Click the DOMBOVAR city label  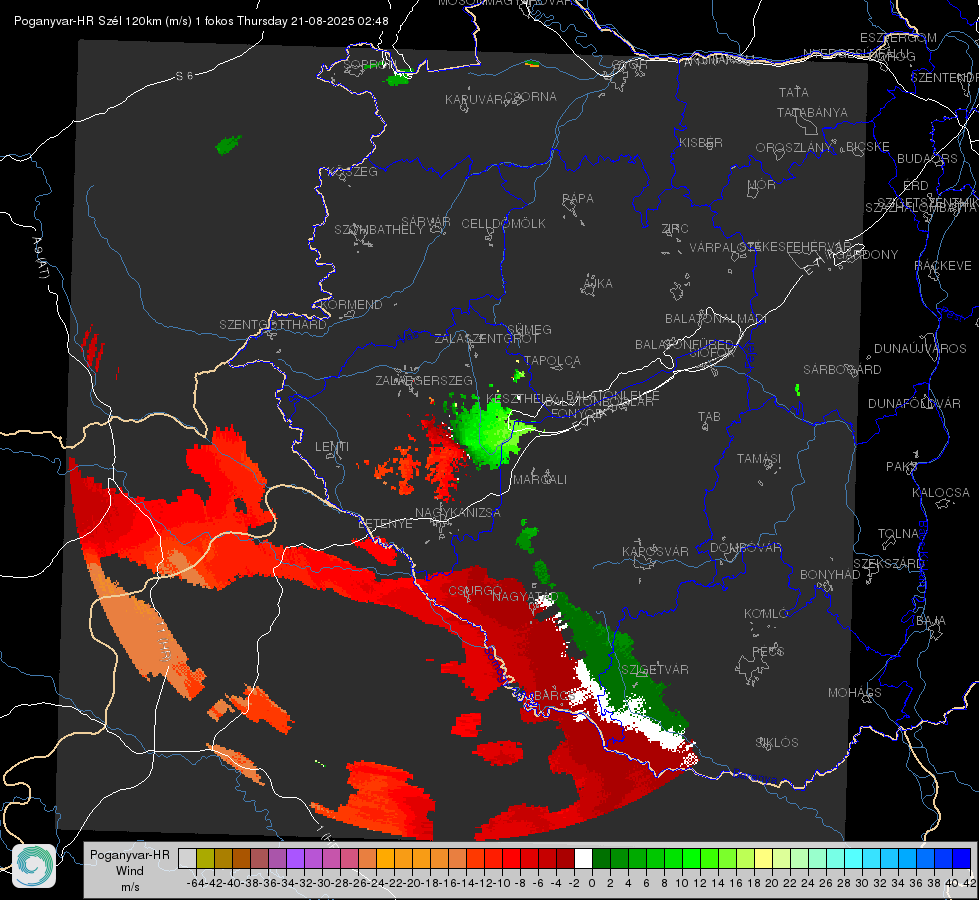745,548
